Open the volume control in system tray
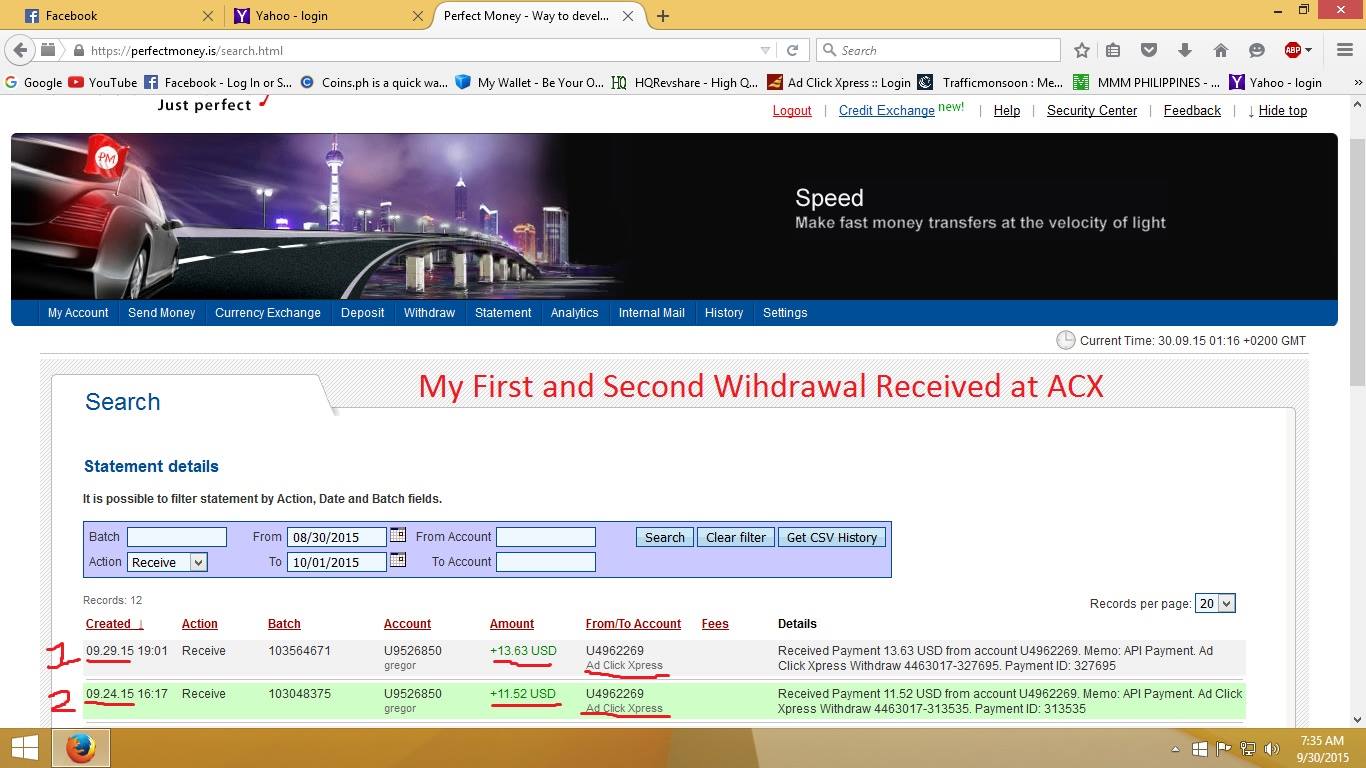The image size is (1366, 768). coord(1271,749)
